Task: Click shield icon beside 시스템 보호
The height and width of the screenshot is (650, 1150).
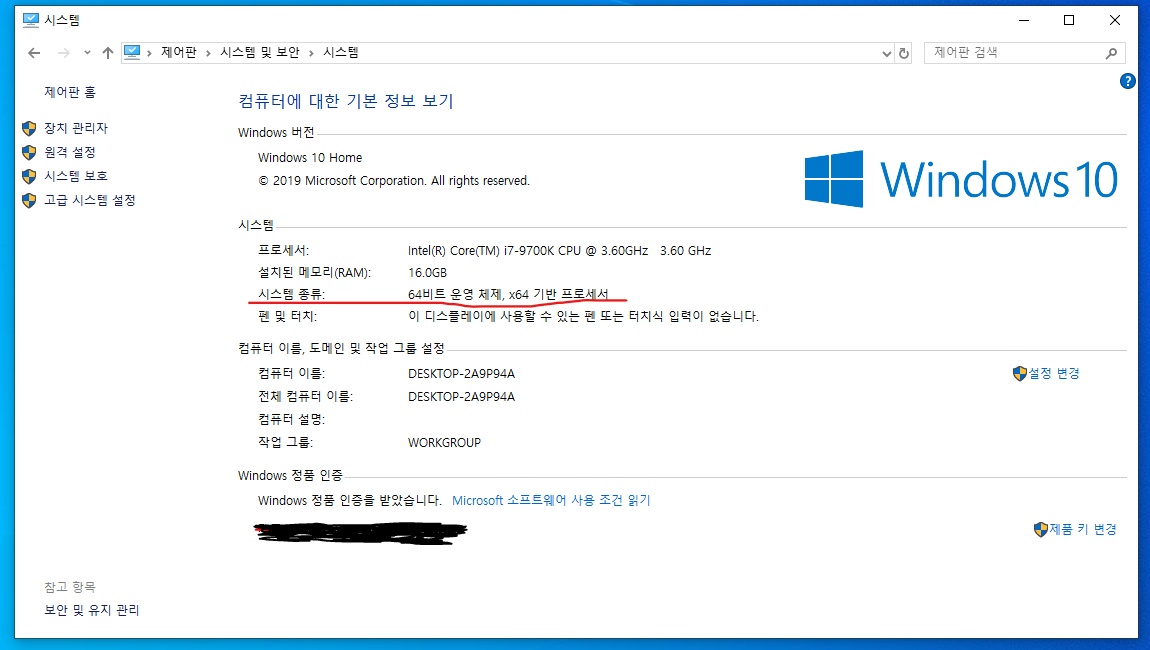Action: [29, 177]
